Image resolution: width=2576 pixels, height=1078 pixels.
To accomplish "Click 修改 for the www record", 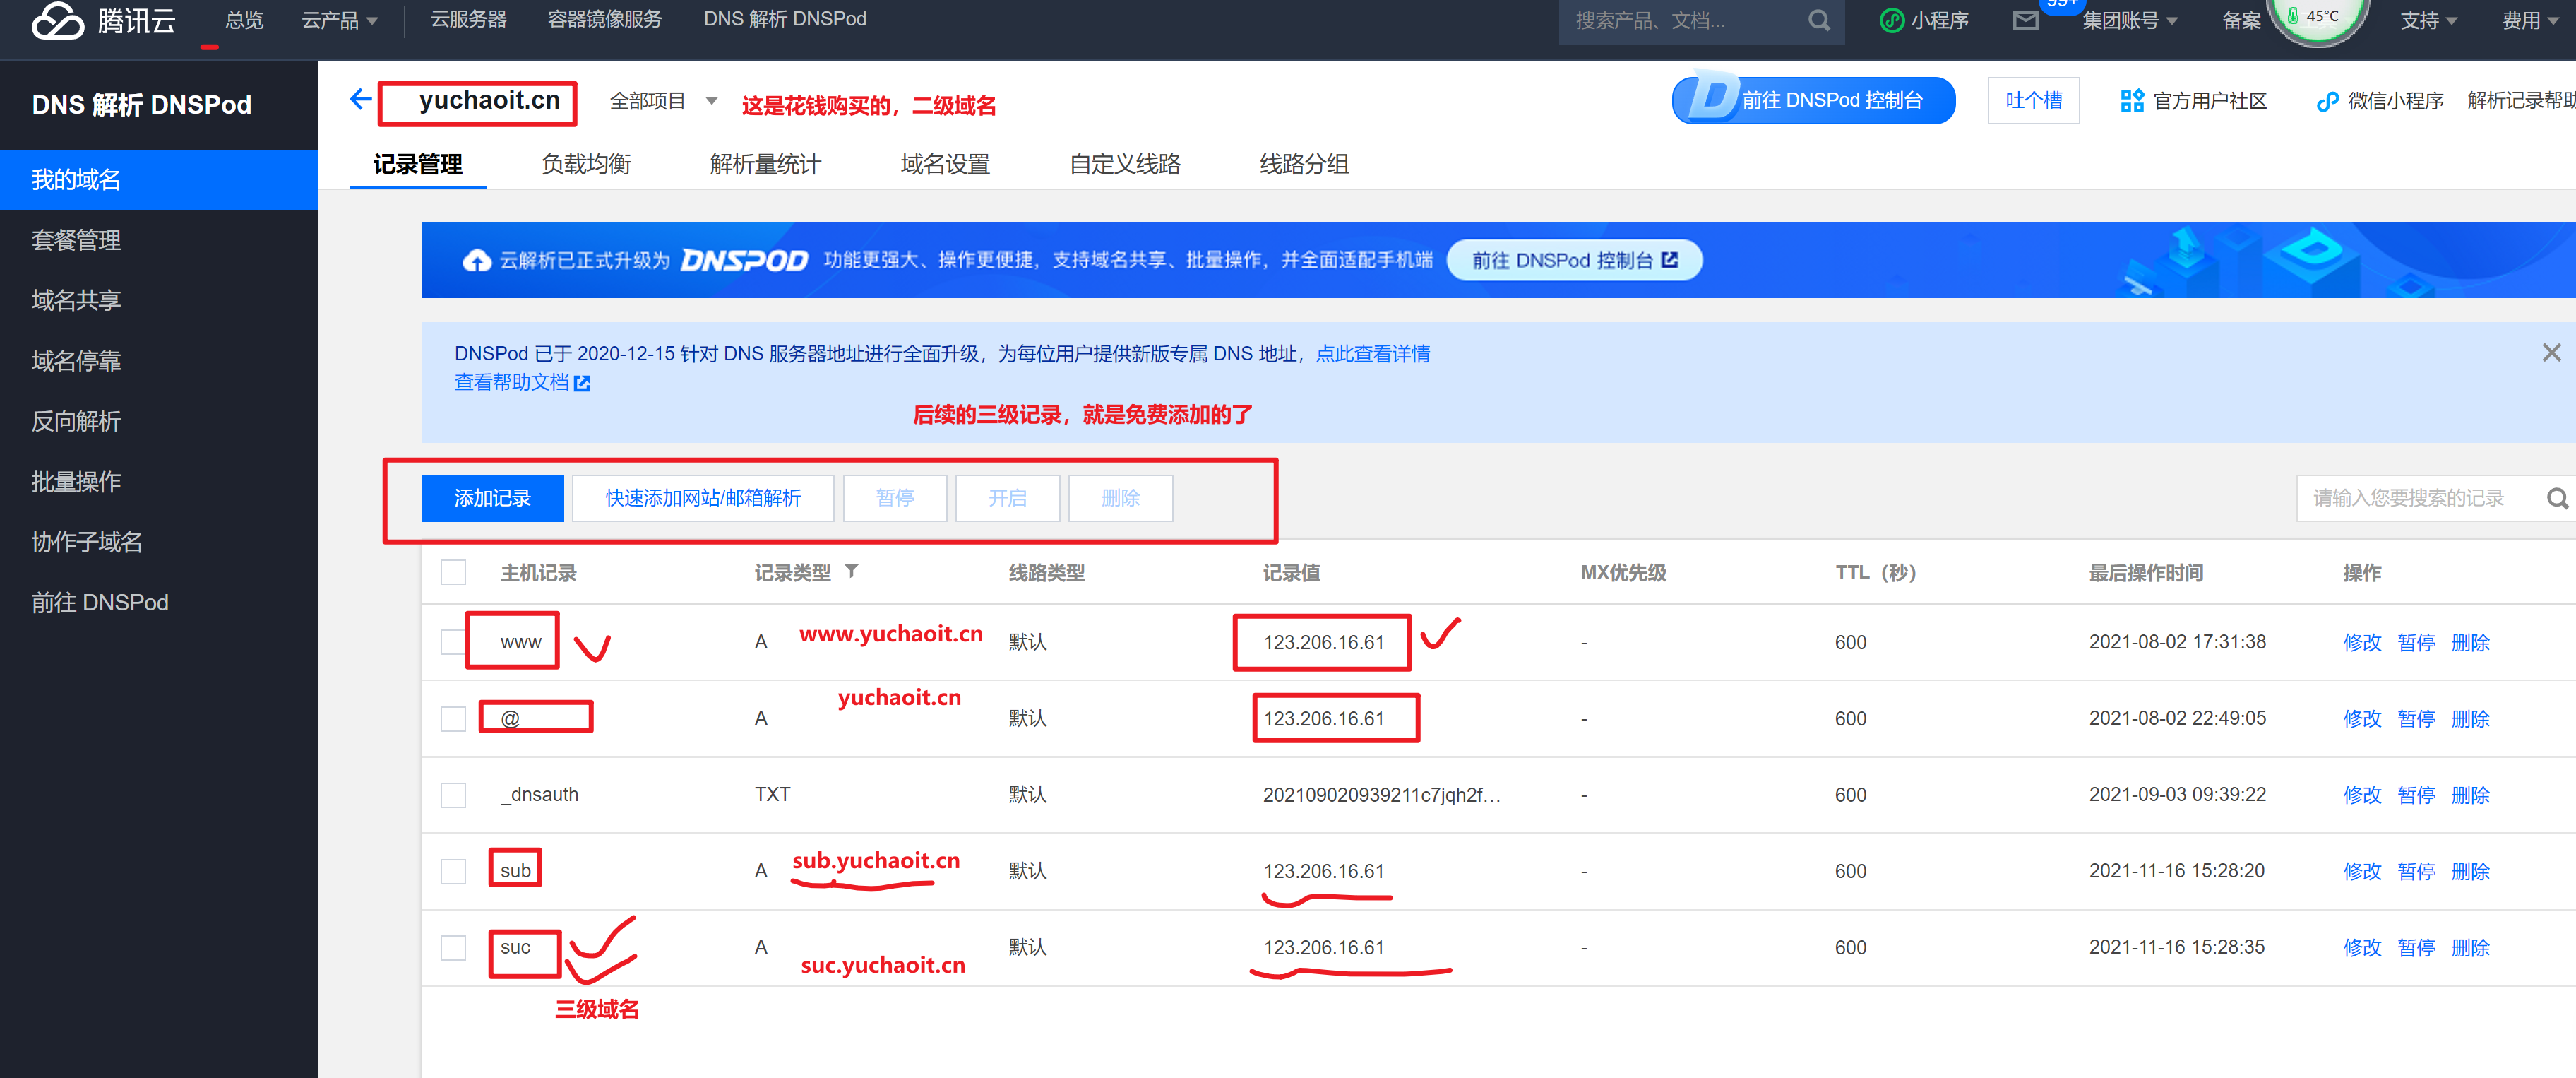I will click(x=2362, y=642).
